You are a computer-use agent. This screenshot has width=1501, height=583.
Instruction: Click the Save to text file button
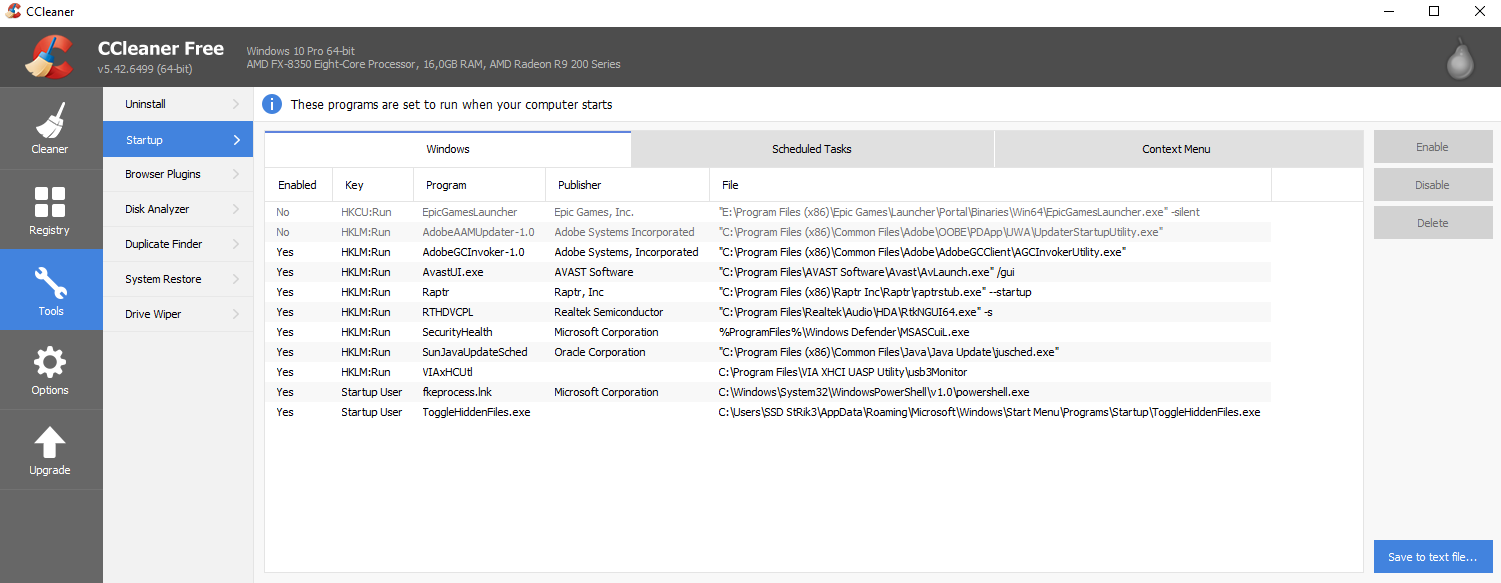(x=1432, y=557)
